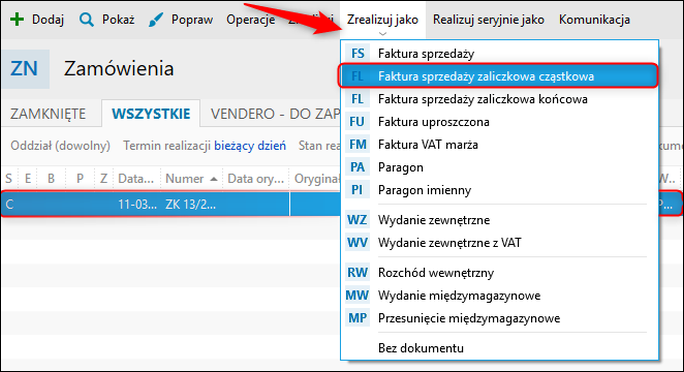
Task: Select Faktura uproszczona entry
Action: click(x=499, y=122)
